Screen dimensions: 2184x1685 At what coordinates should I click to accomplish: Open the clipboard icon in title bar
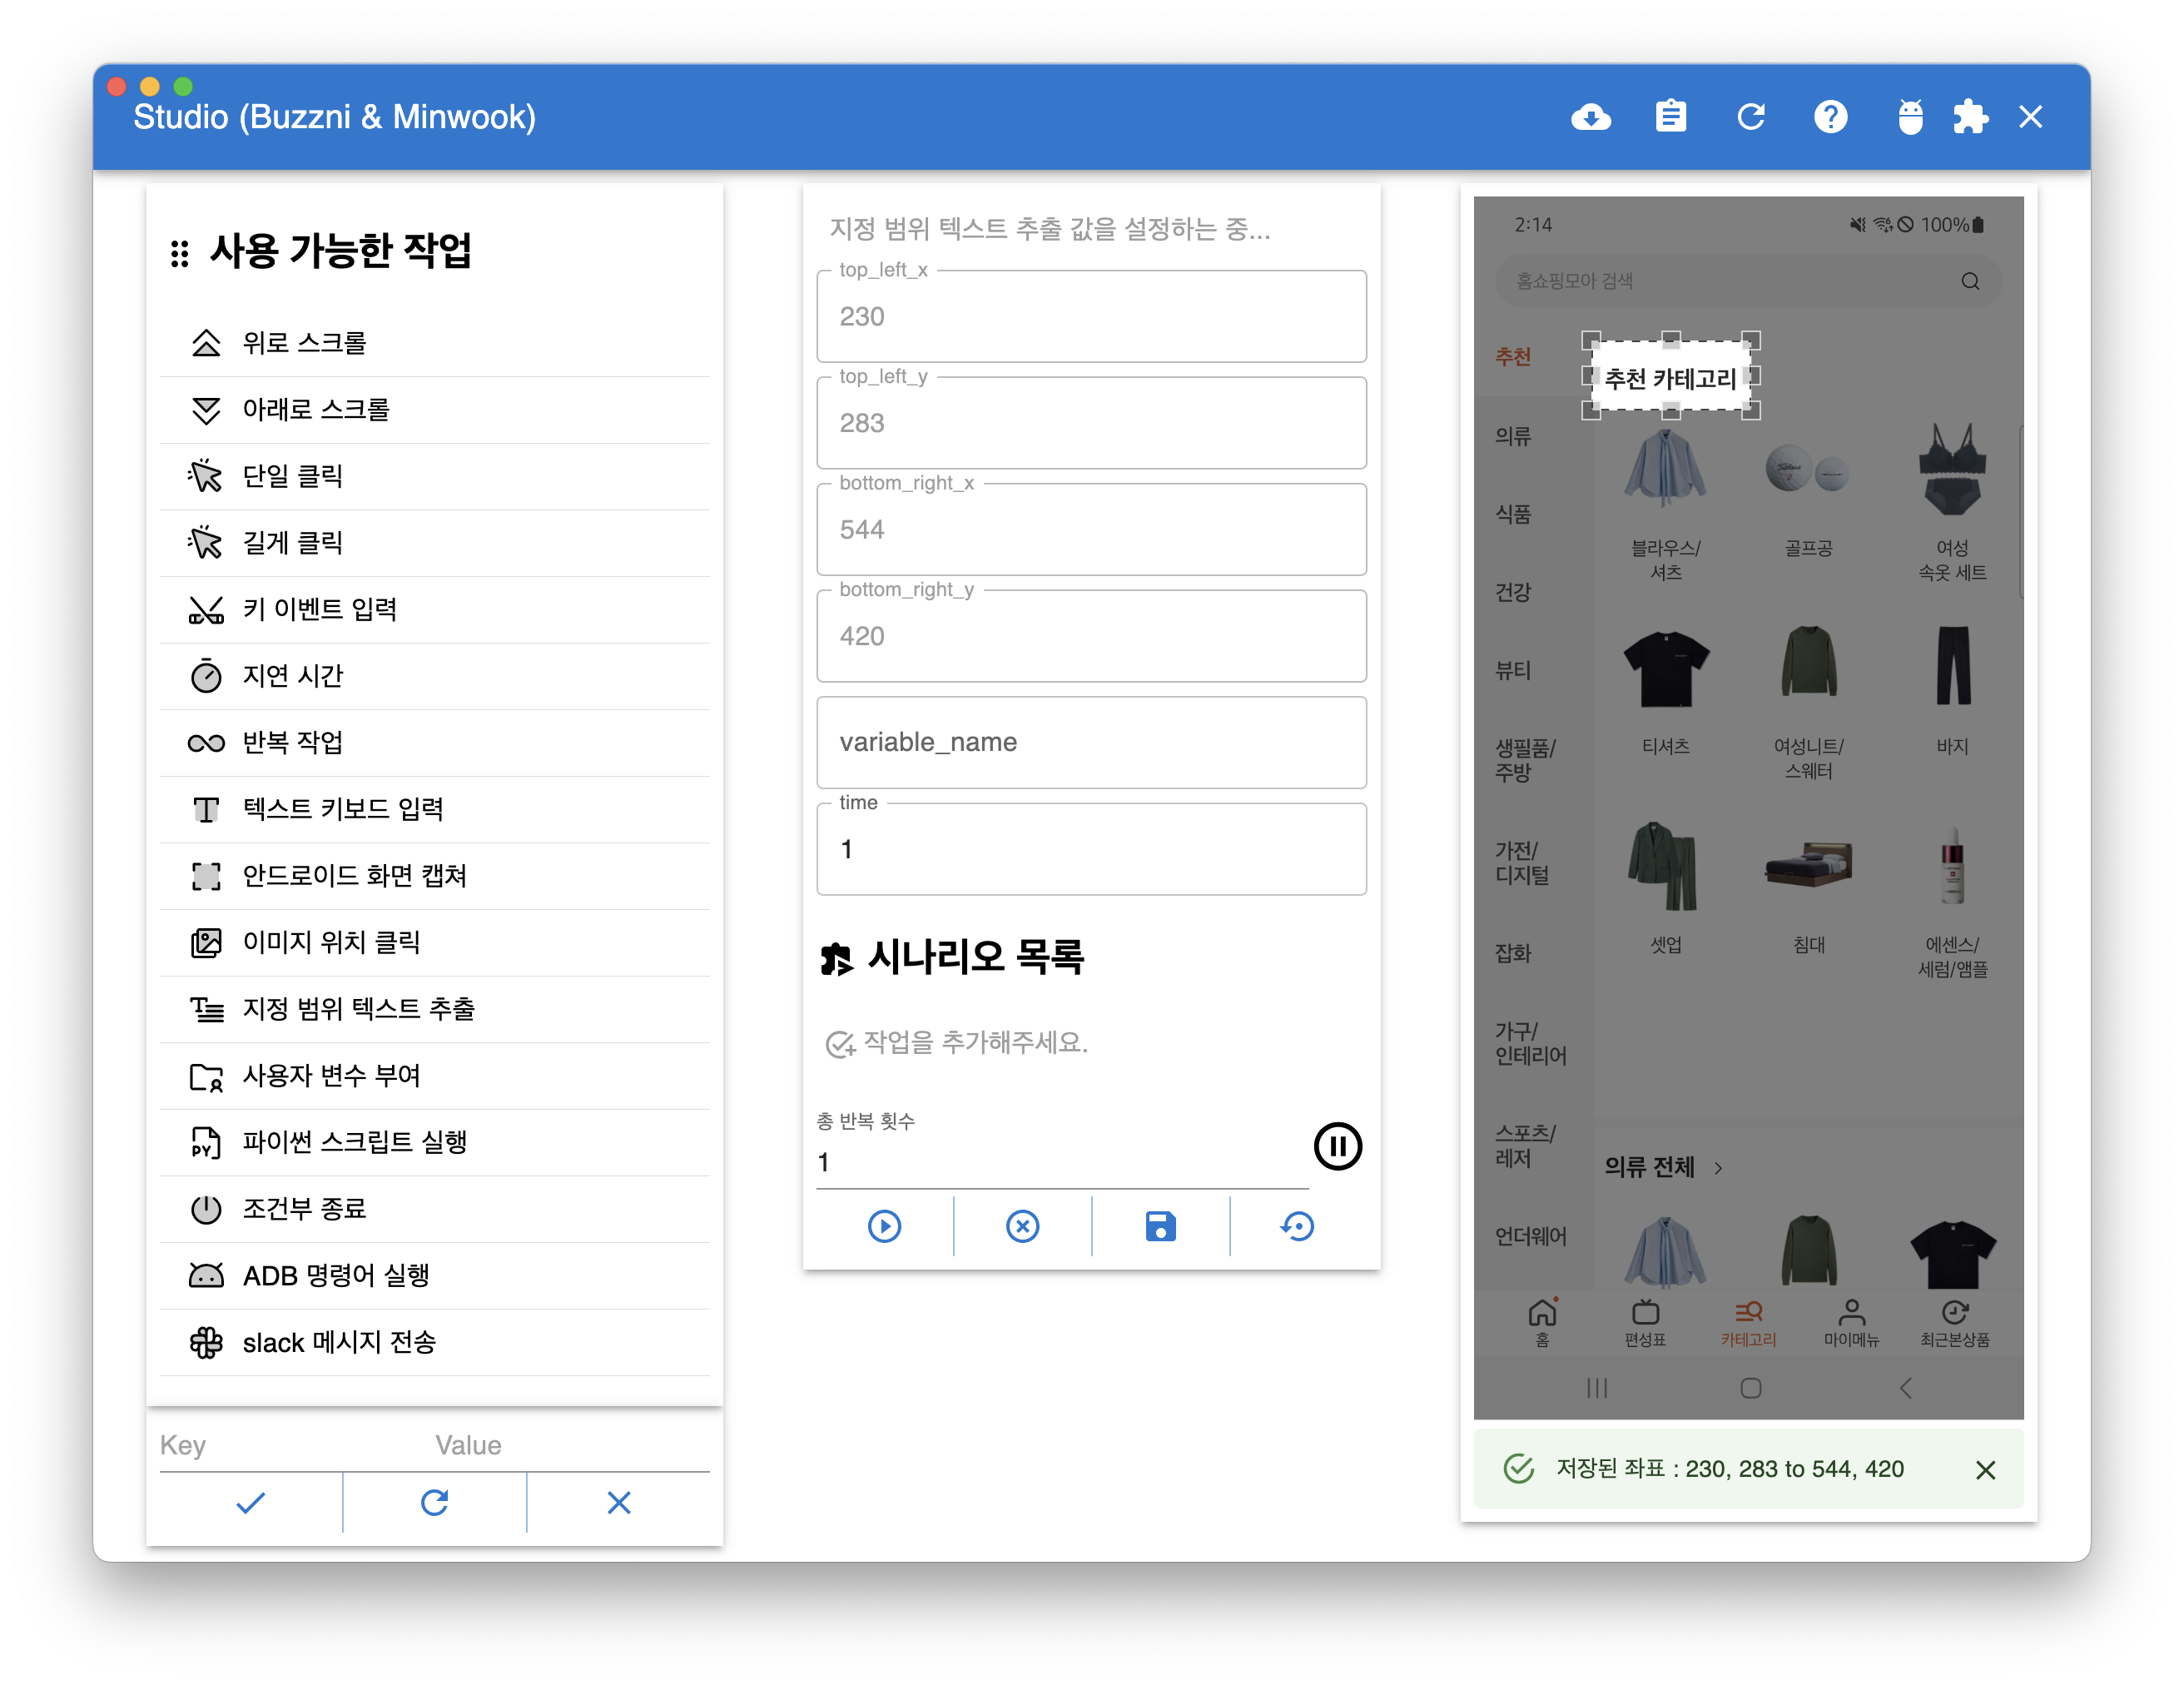1670,117
